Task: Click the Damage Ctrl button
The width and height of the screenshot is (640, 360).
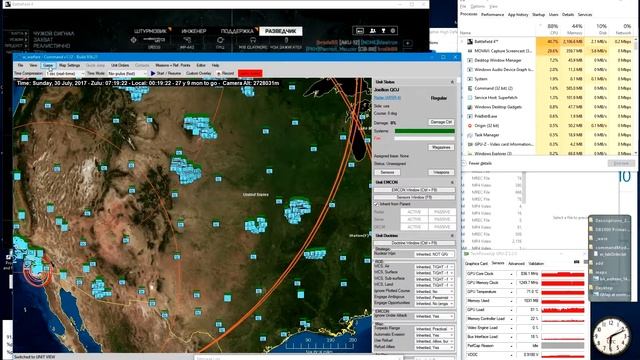Action: [x=441, y=122]
